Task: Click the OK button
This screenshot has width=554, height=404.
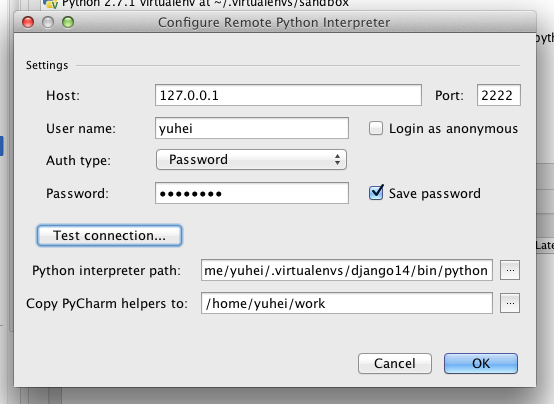Action: pos(481,363)
